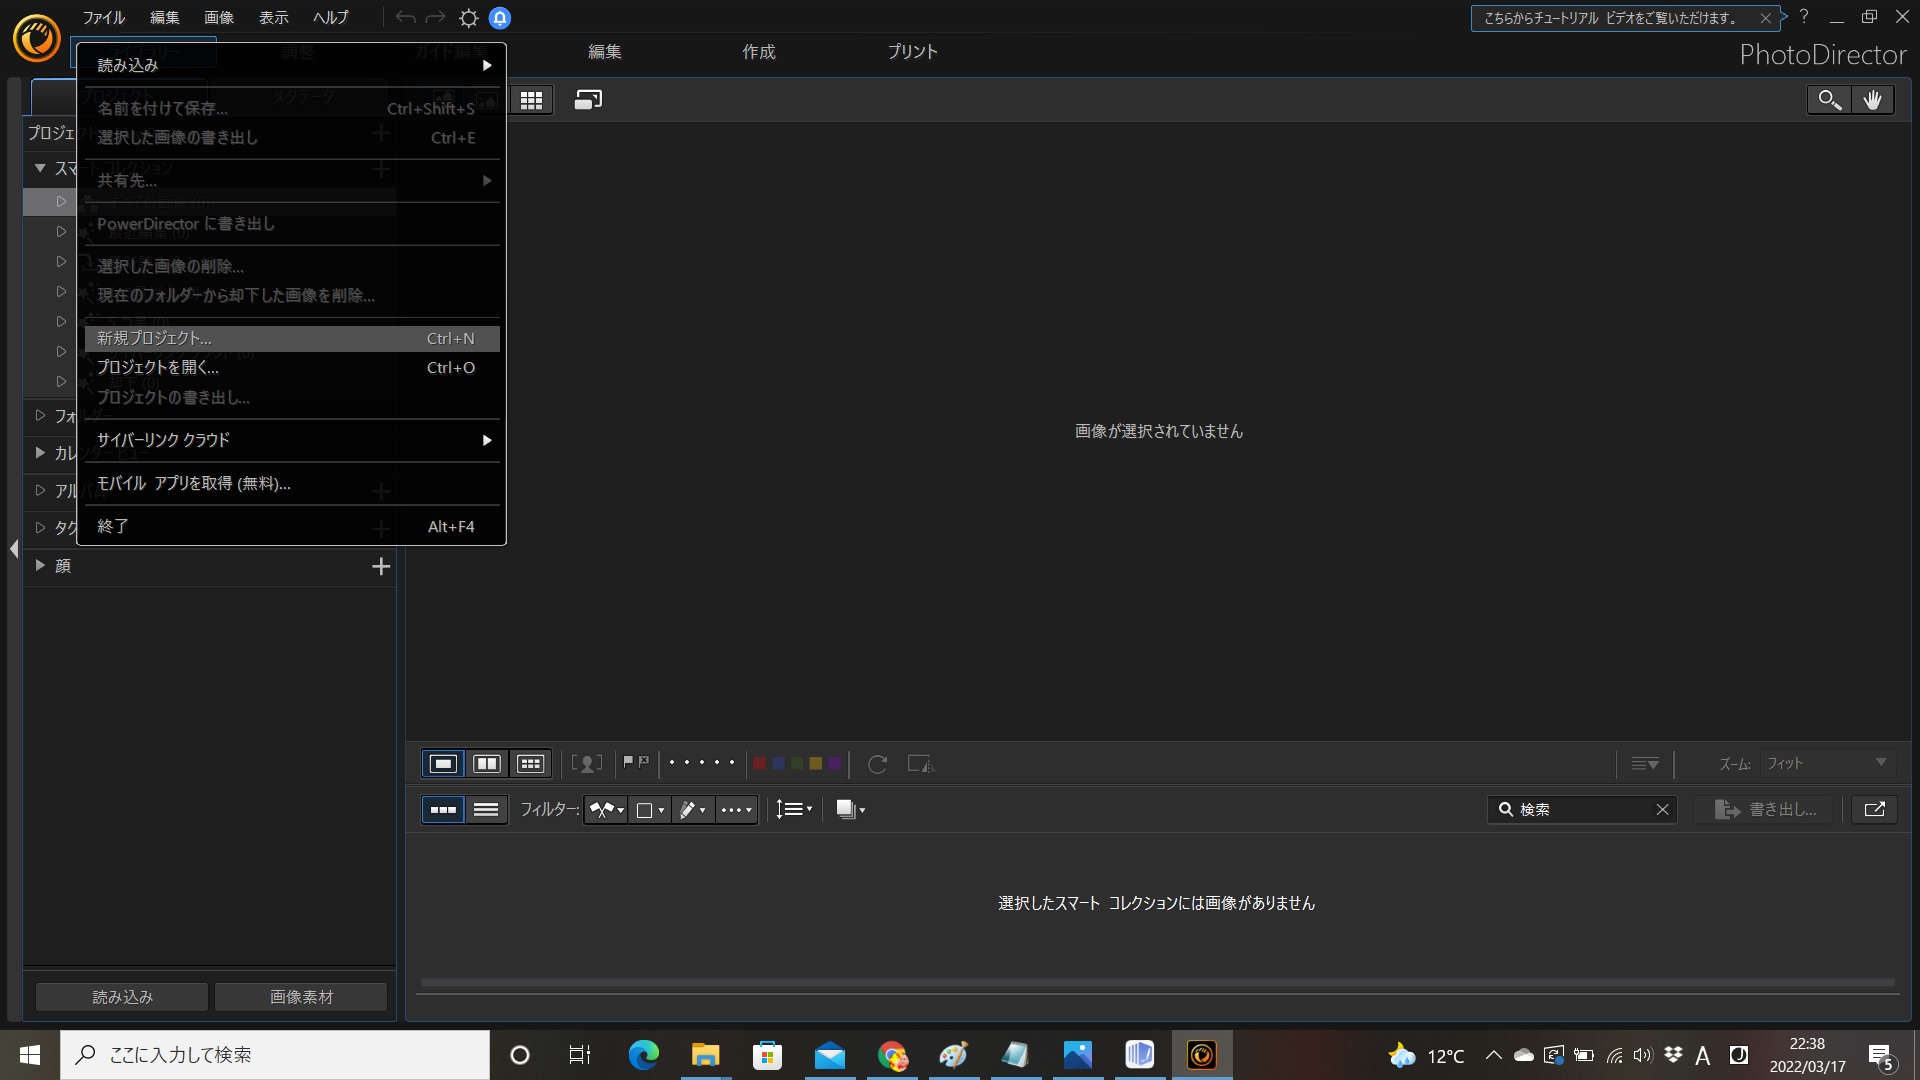
Task: Toggle thumbnail grid view button
Action: coord(531,100)
